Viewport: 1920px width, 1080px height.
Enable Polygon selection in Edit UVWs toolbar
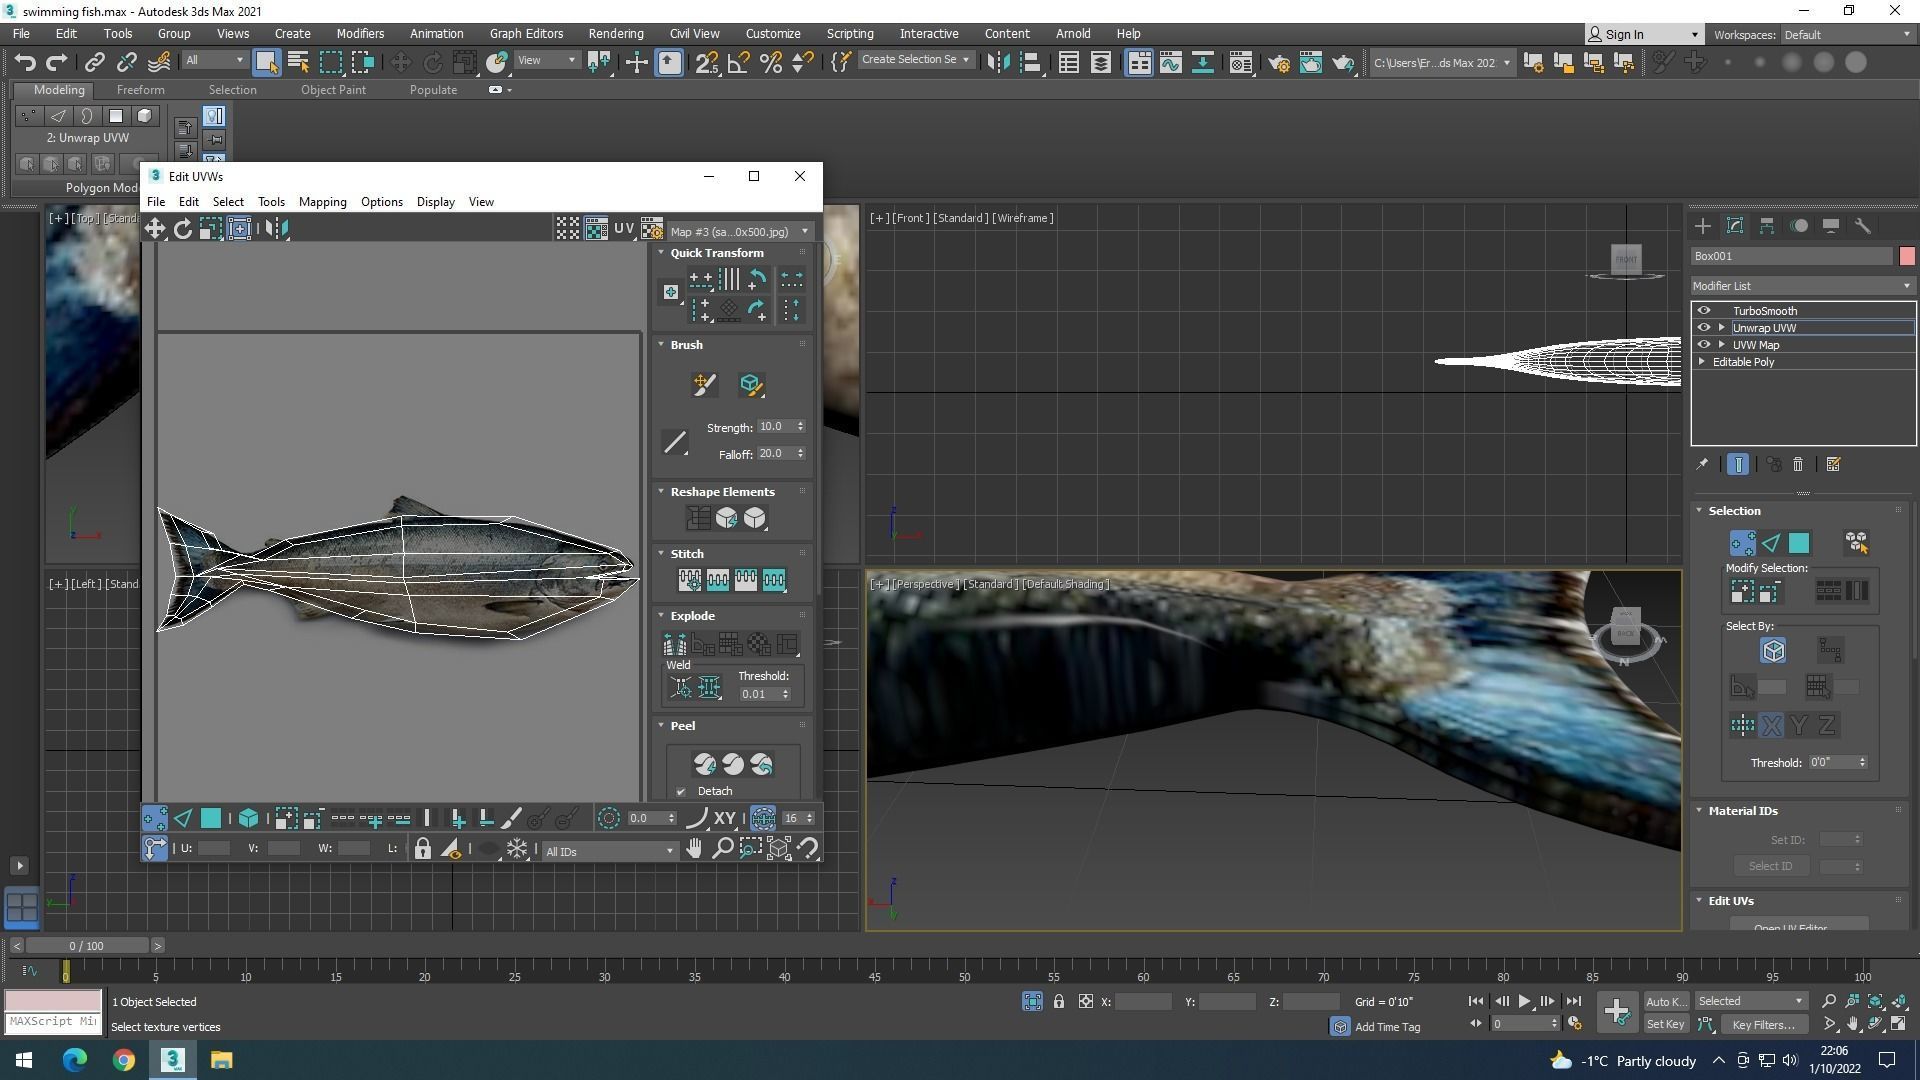pyautogui.click(x=211, y=819)
